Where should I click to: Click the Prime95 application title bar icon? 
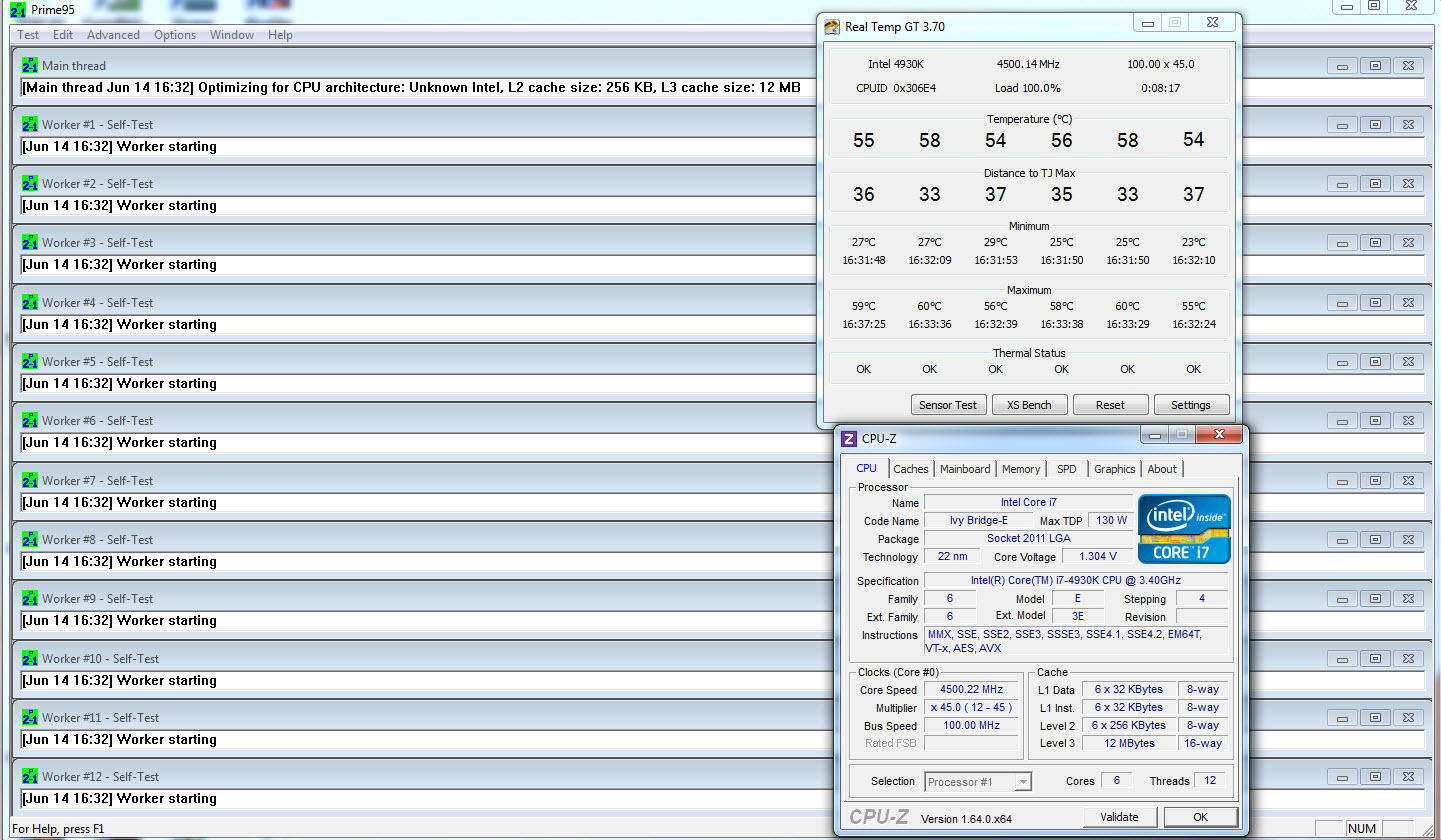pos(17,9)
